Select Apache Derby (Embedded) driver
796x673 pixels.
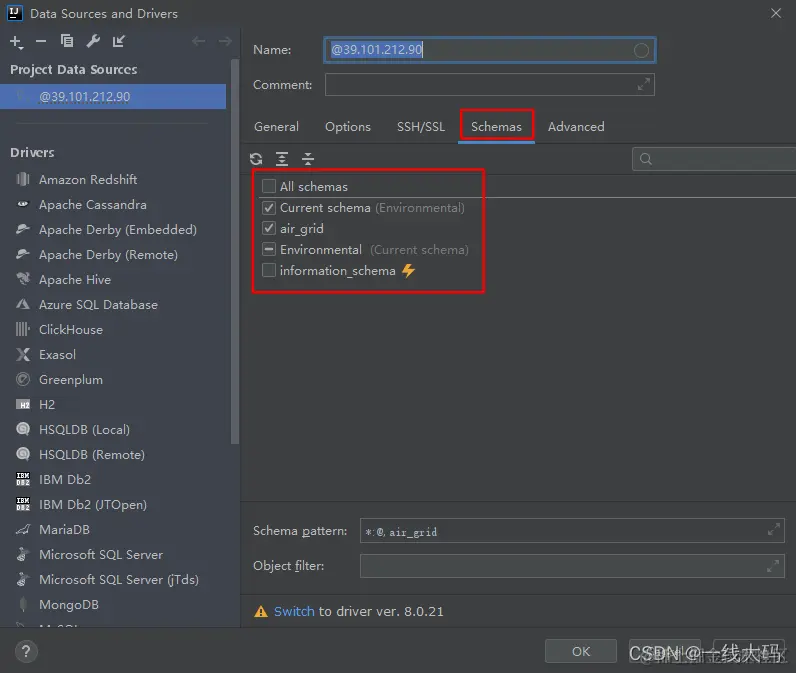118,229
